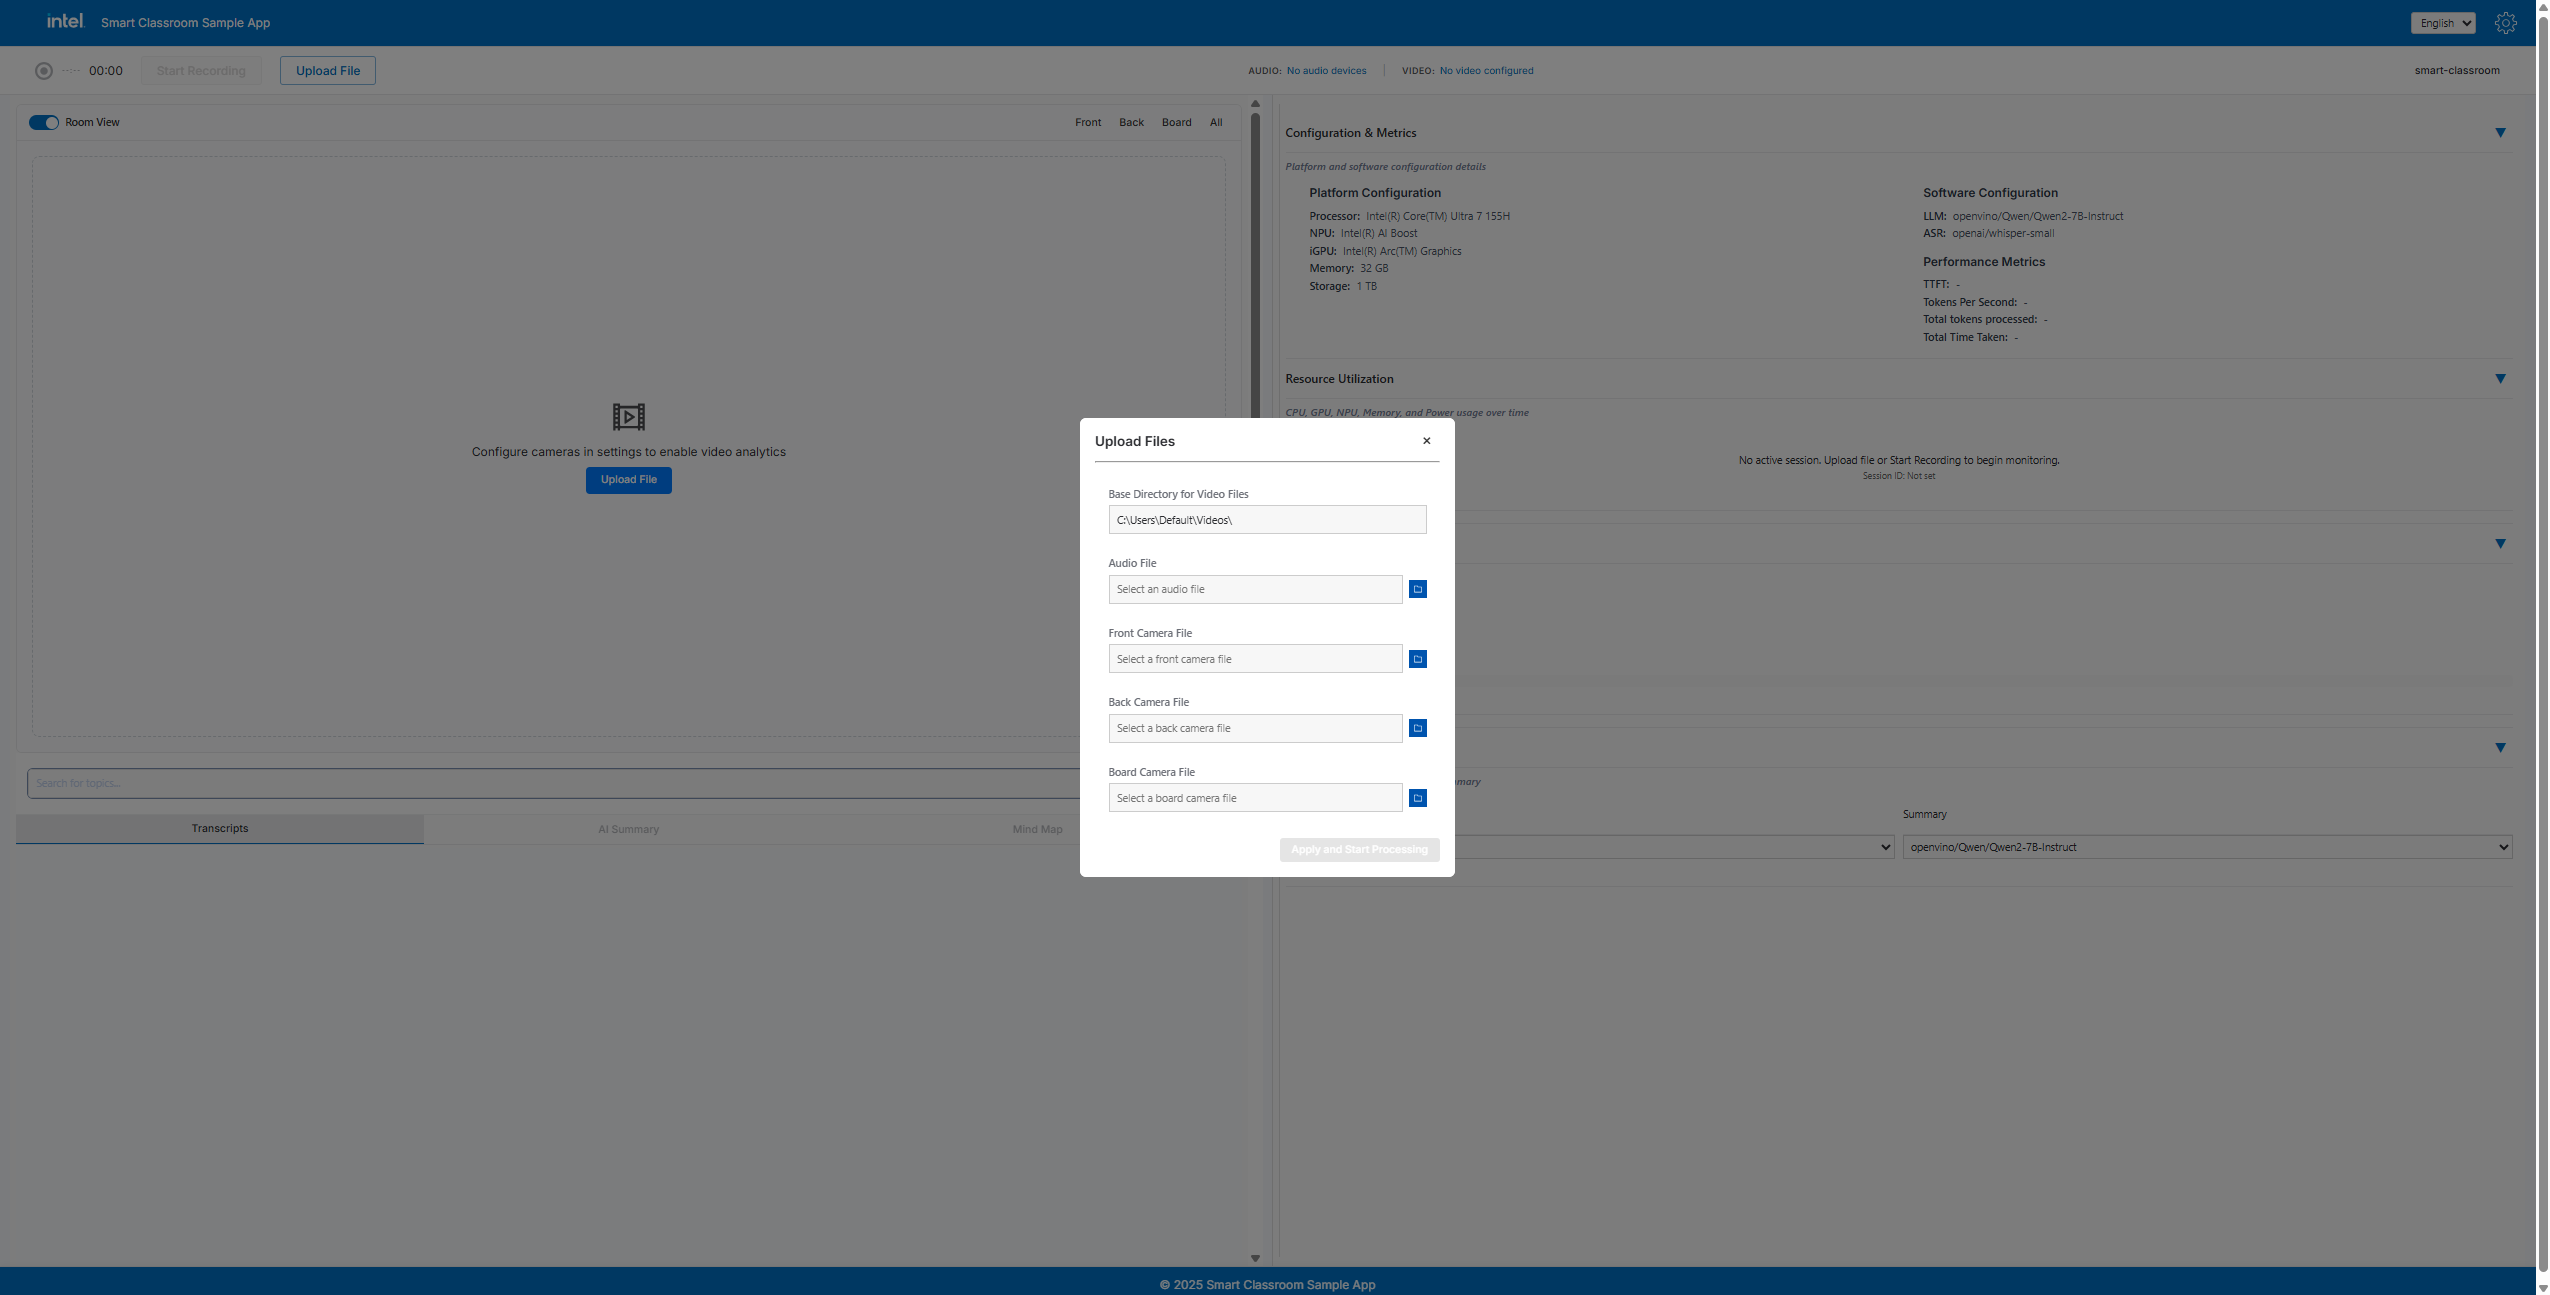2550x1295 pixels.
Task: Open folder picker for Back Camera File
Action: click(1416, 728)
